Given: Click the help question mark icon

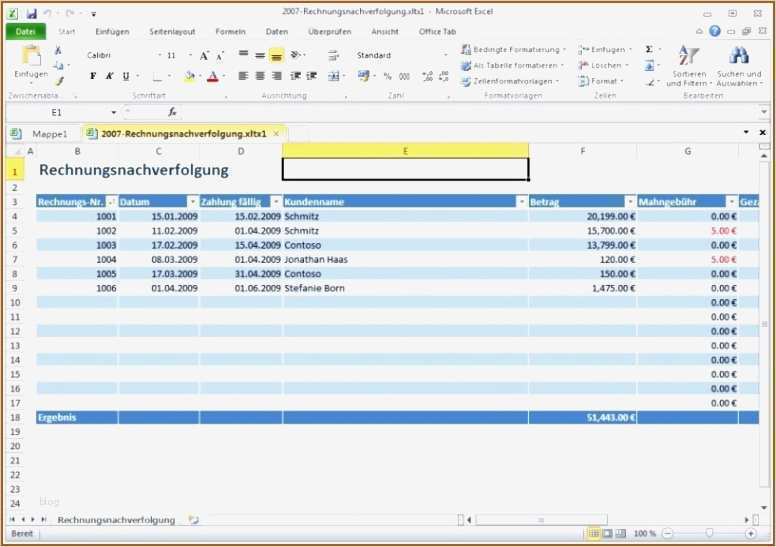Looking at the screenshot, I should click(715, 31).
